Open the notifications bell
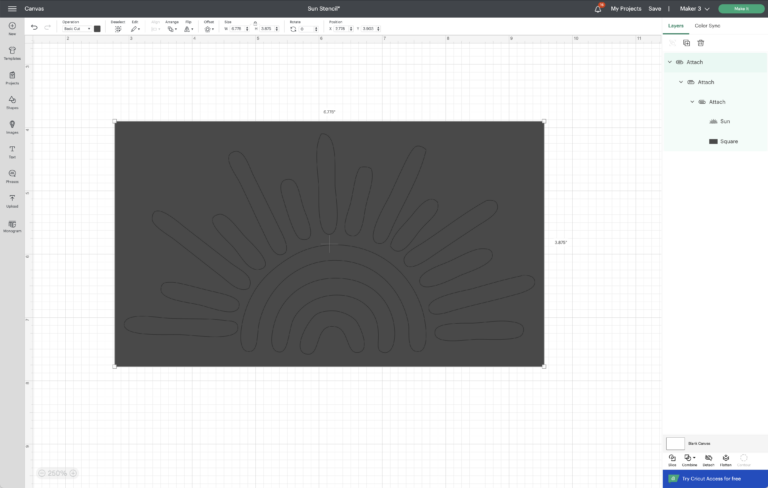 pyautogui.click(x=598, y=8)
